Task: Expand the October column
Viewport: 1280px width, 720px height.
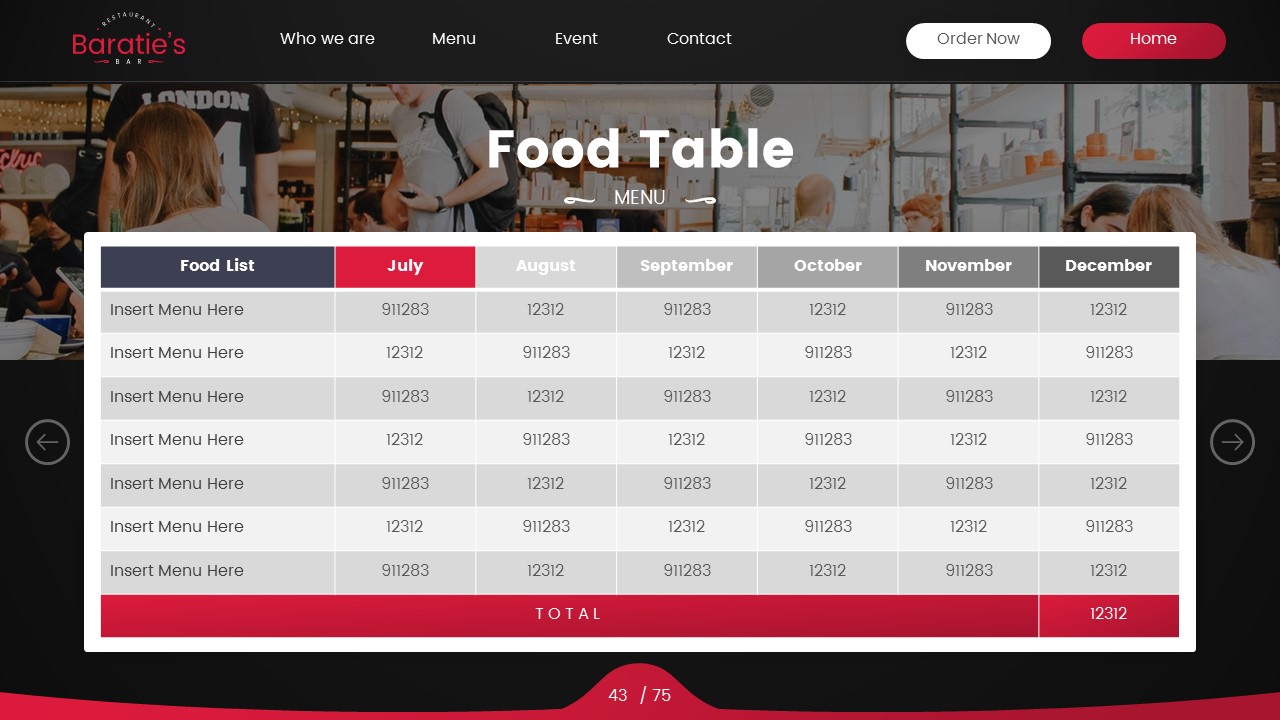Action: point(827,266)
